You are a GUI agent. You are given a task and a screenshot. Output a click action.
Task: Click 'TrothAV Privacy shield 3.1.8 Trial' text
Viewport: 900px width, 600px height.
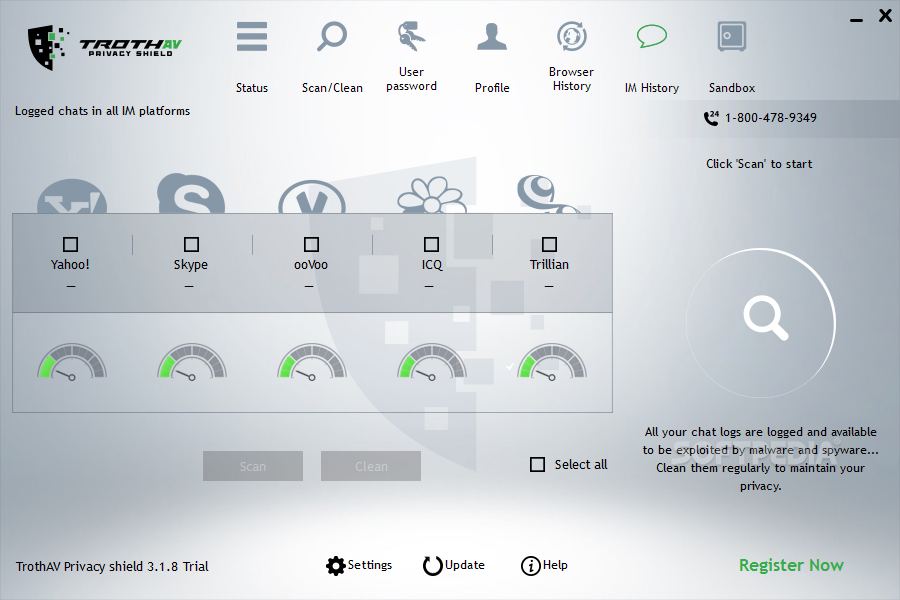112,567
